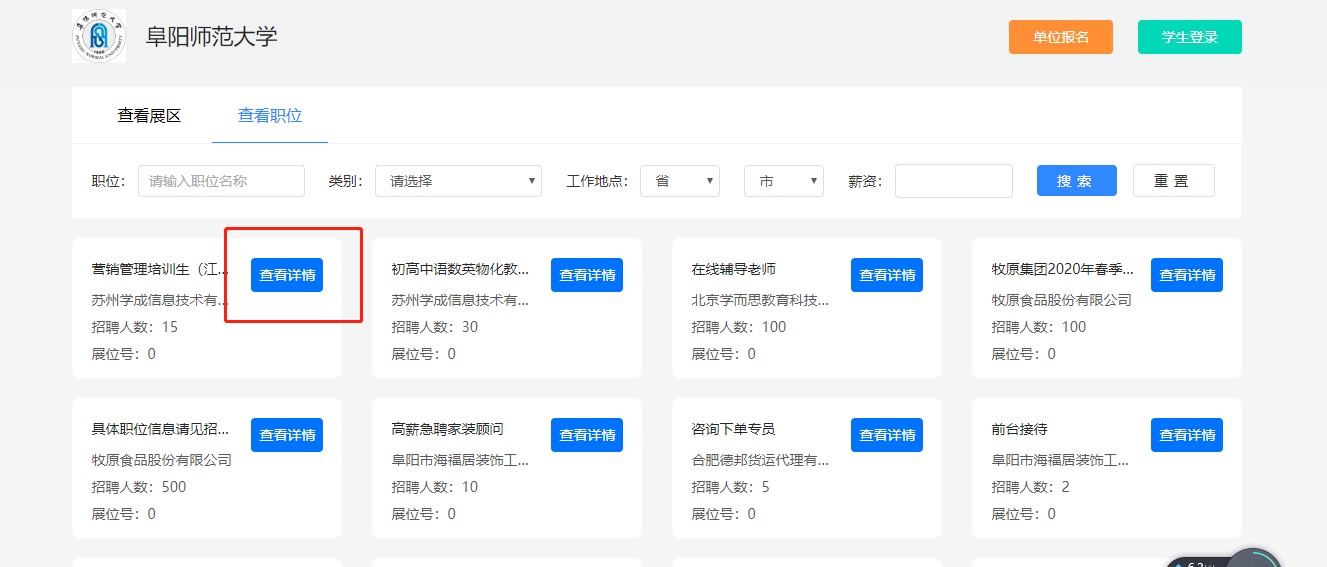
Task: Click the 薪资 salary input field
Action: click(x=953, y=181)
